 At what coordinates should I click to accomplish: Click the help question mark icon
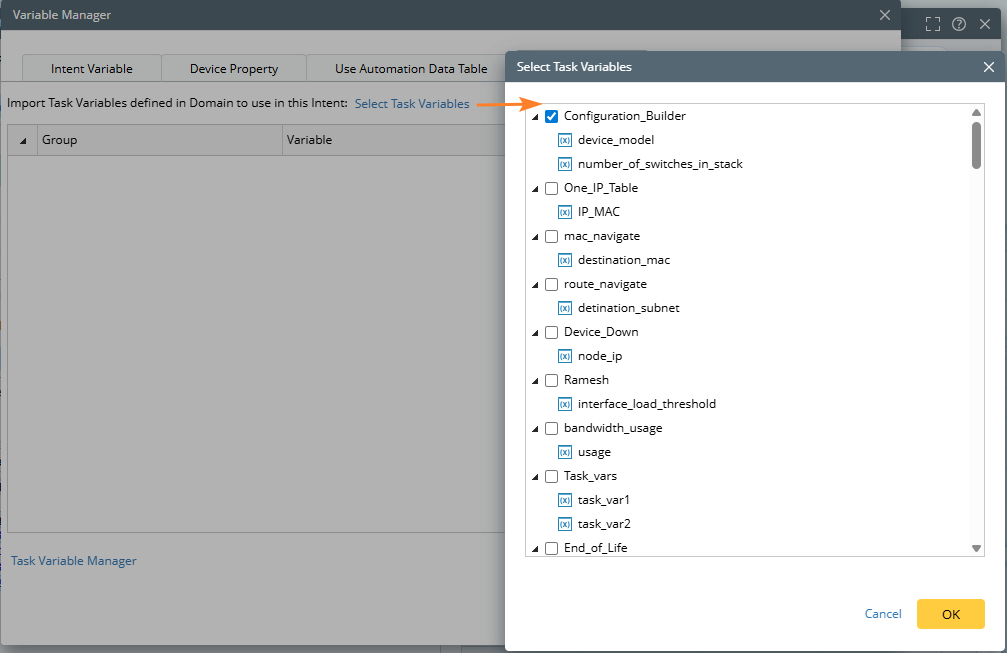959,24
